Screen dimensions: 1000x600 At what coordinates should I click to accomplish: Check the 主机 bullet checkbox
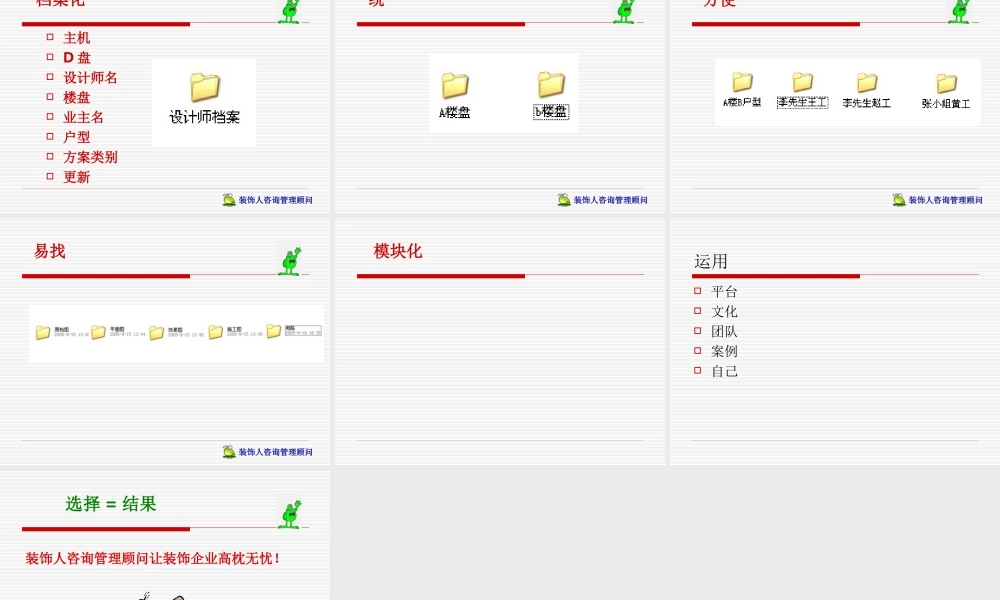(51, 38)
